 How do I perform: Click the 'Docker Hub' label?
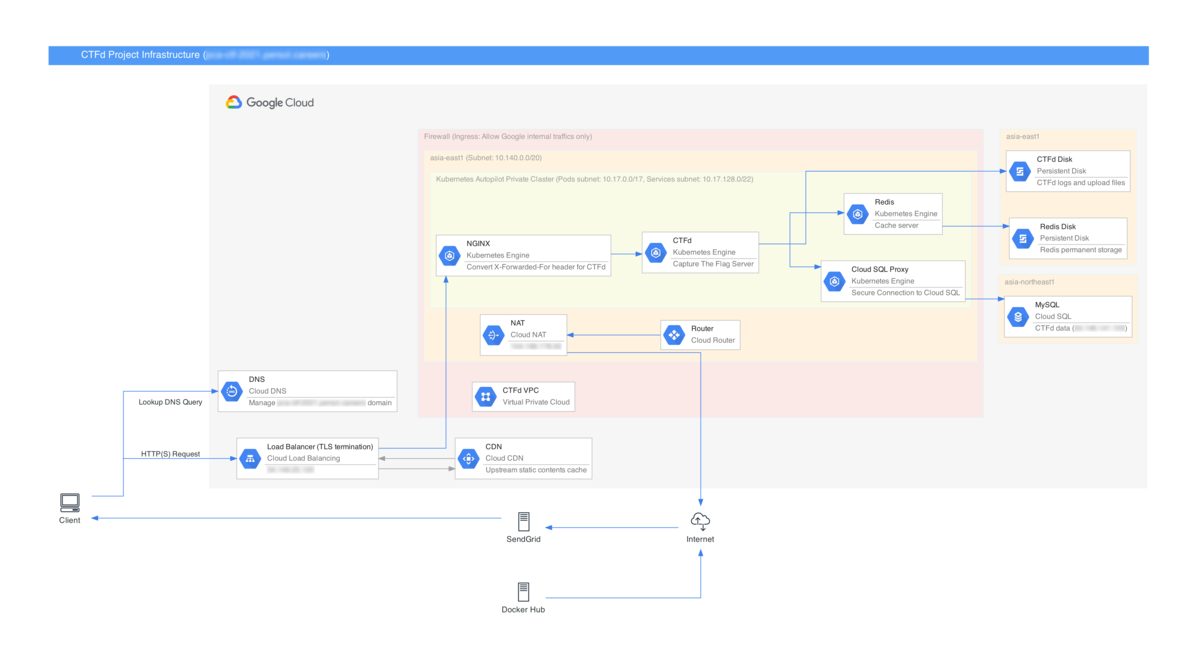[523, 609]
